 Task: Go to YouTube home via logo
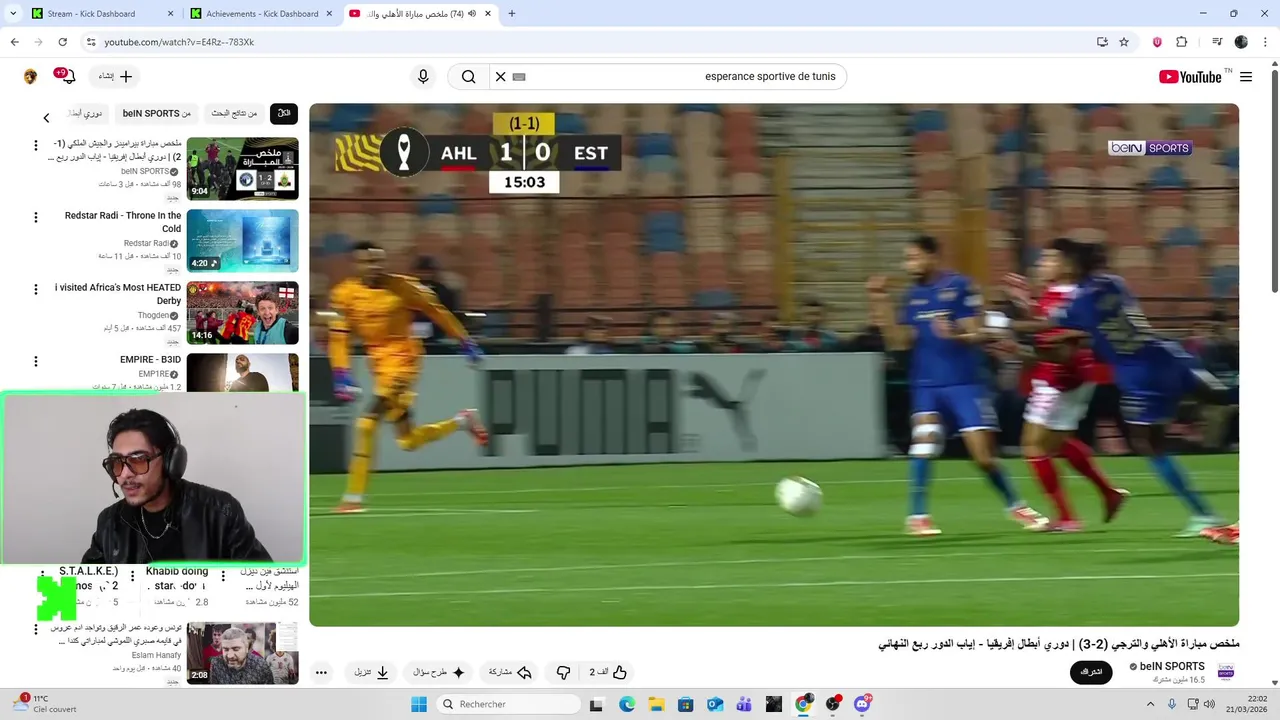pos(1190,77)
